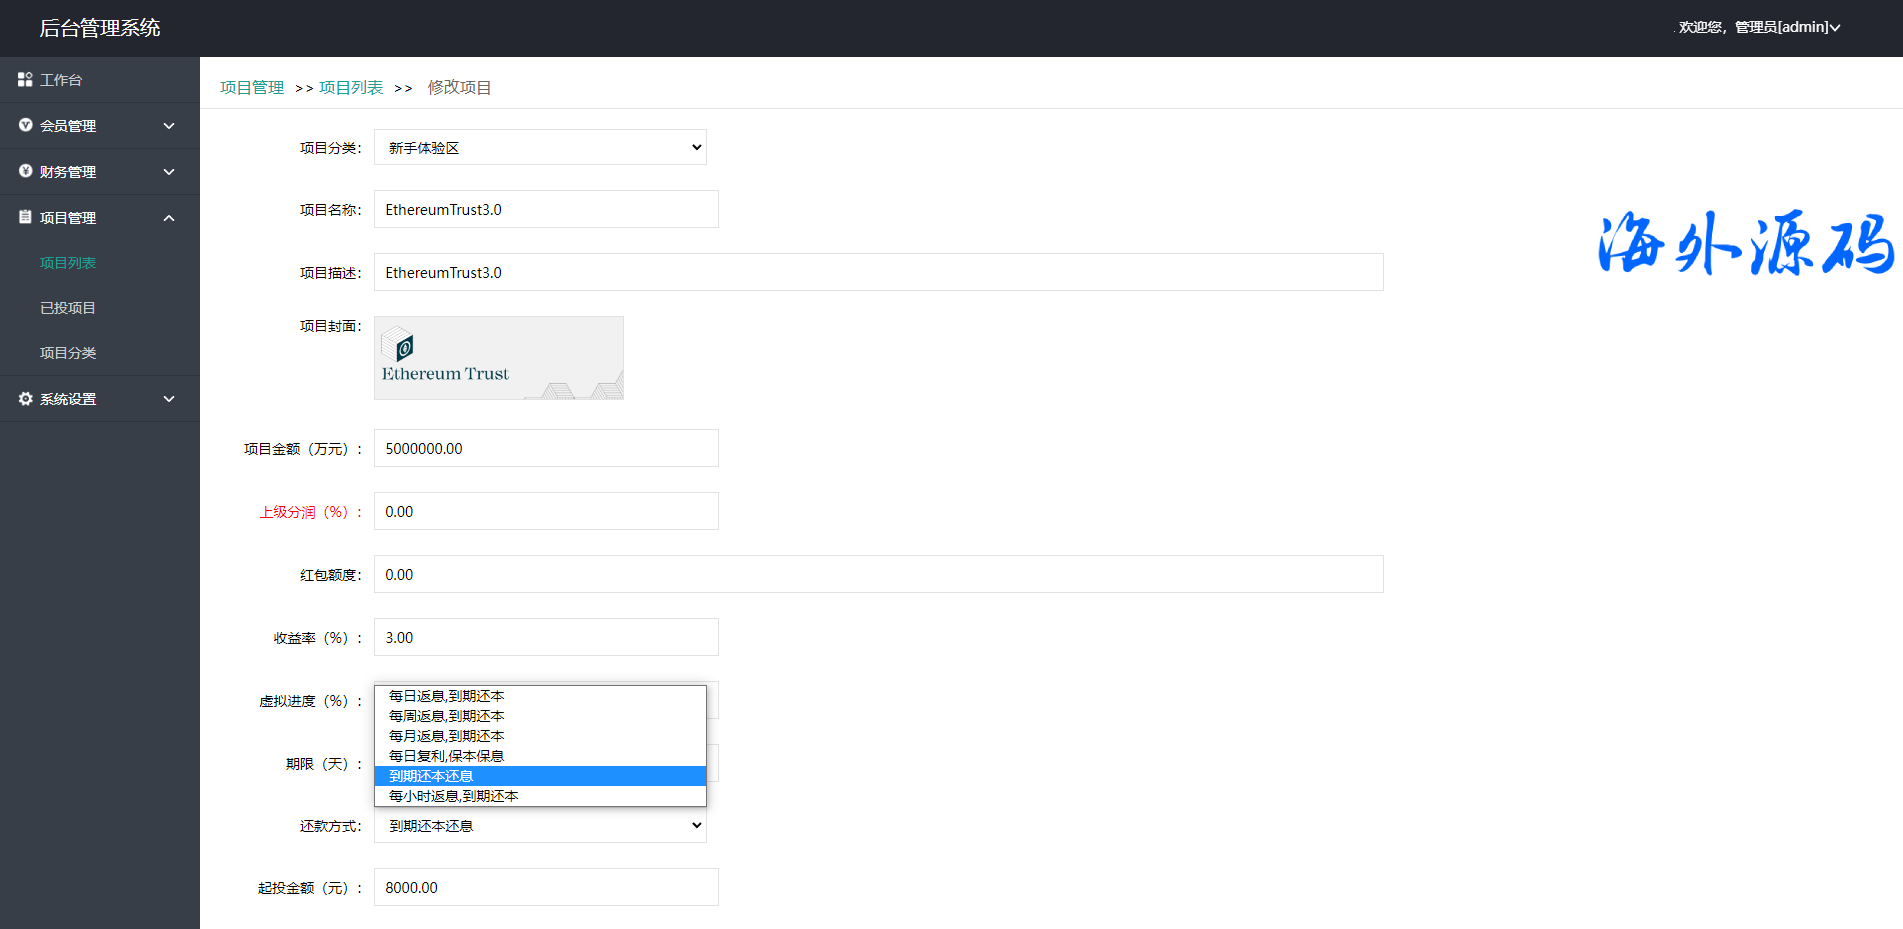Focus the 起投金额 field showing 8000.00
The width and height of the screenshot is (1903, 929).
tap(546, 887)
